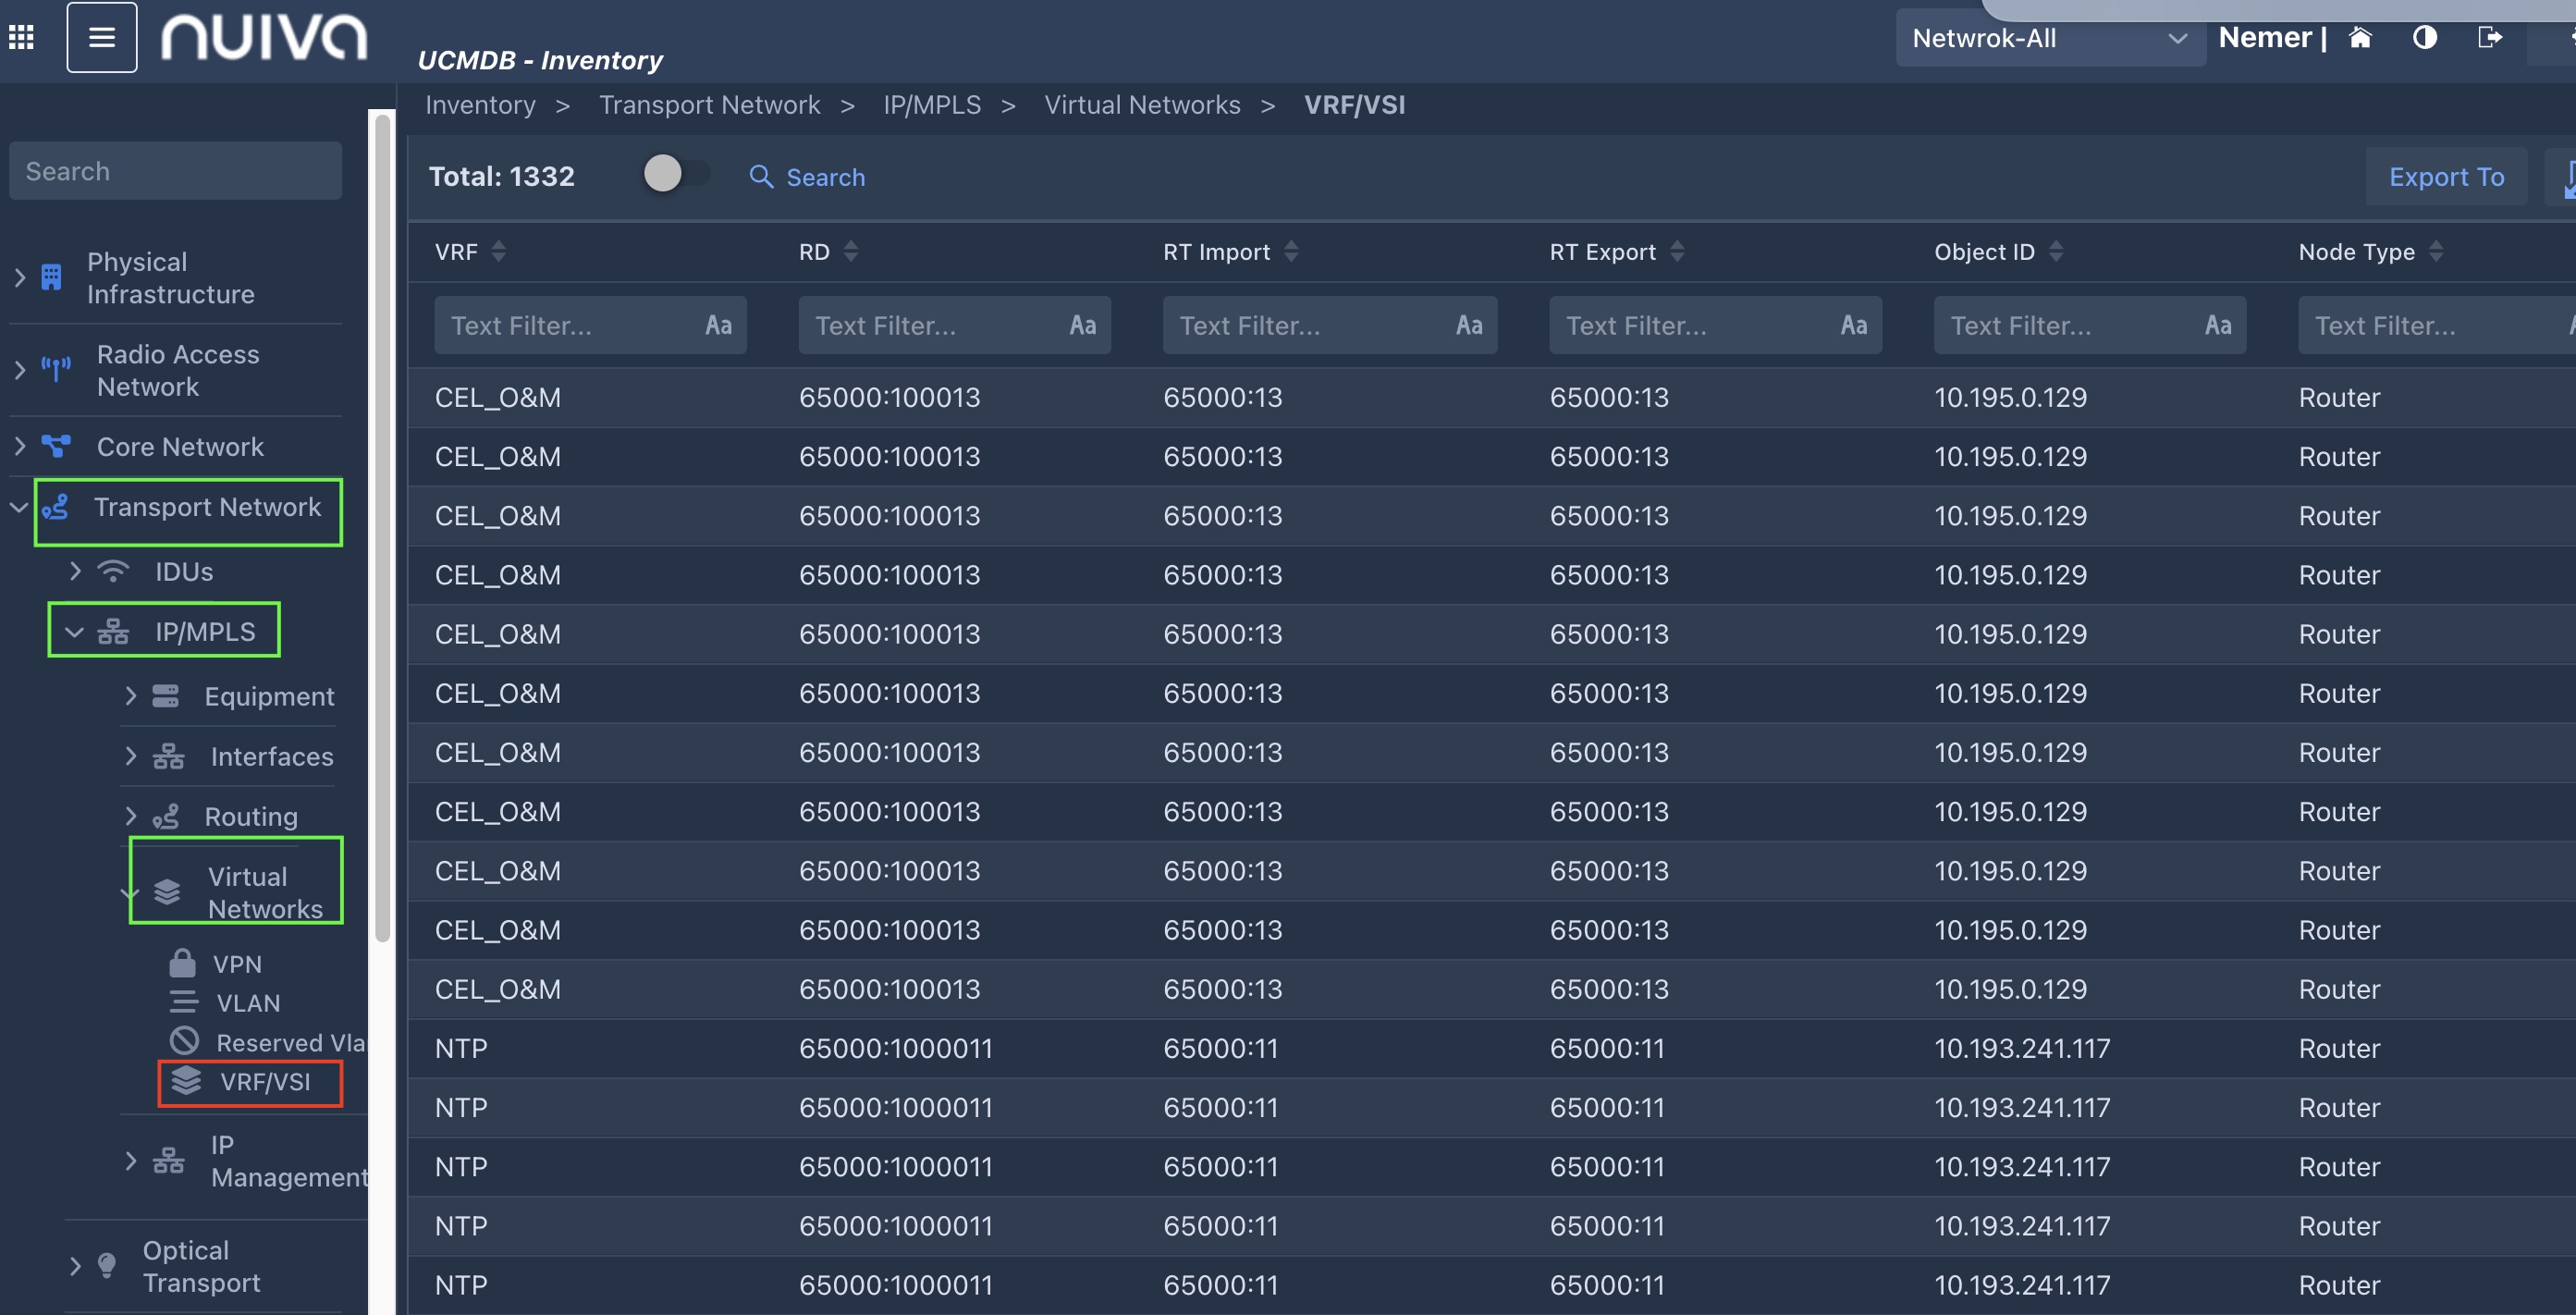Toggle dark mode contrast icon
2576x1315 pixels.
tap(2424, 38)
